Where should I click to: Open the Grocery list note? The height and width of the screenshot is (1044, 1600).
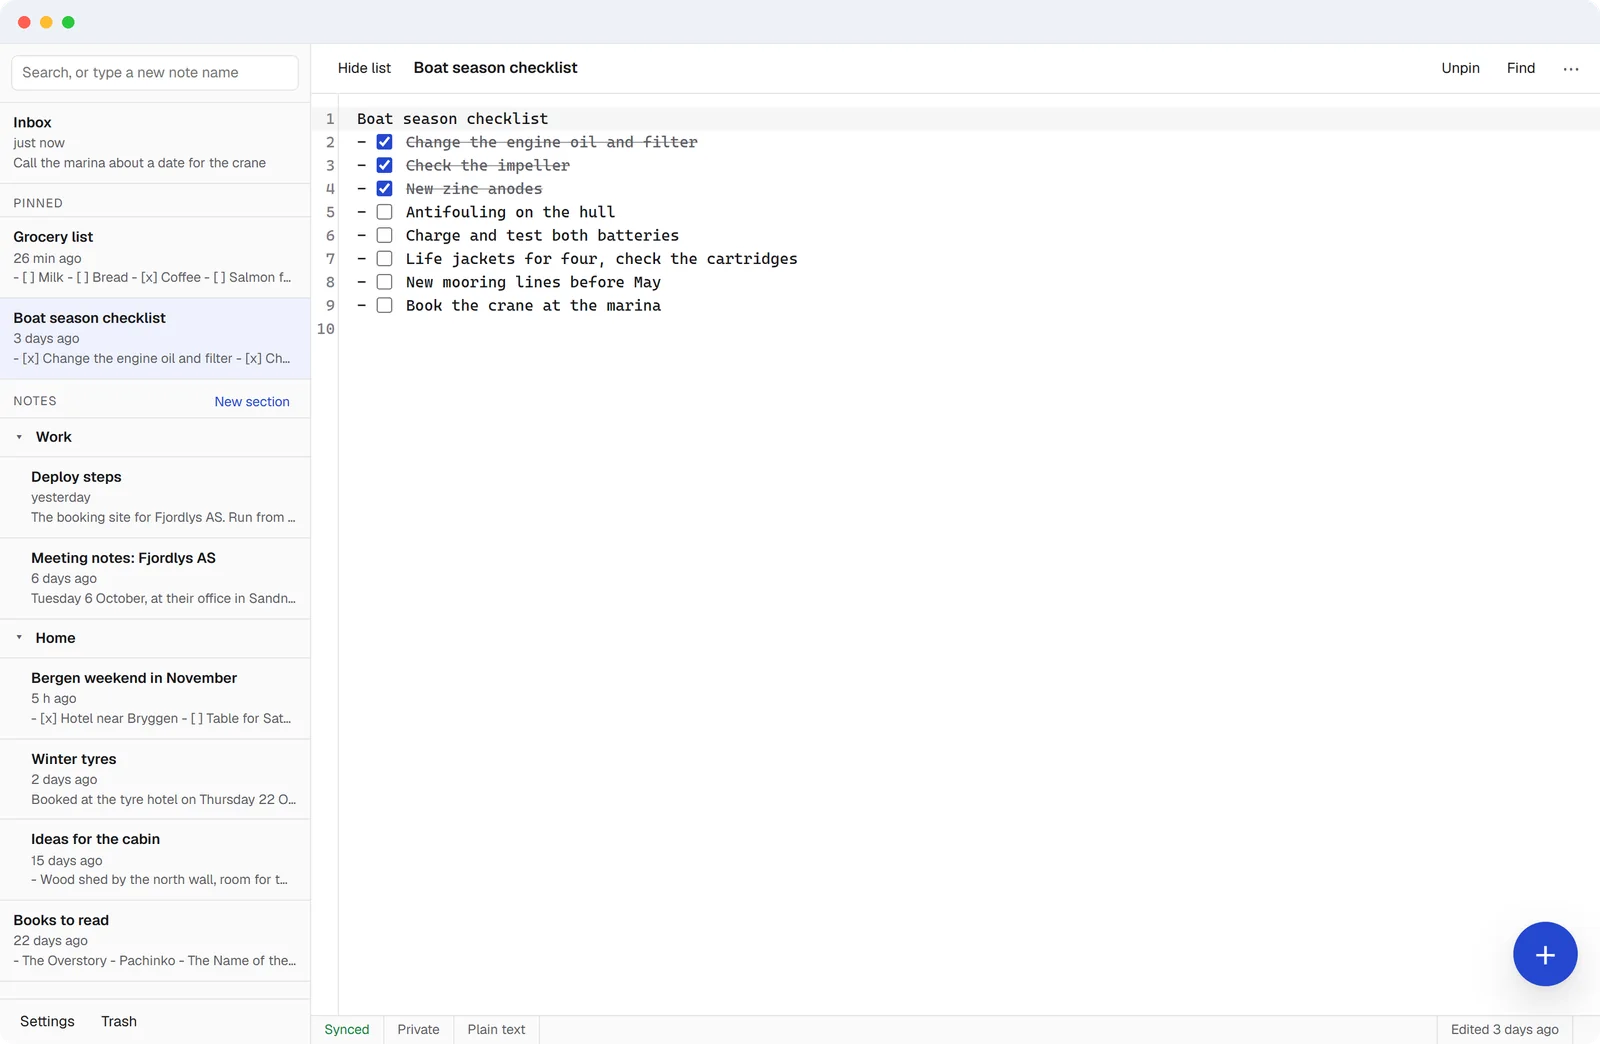(x=155, y=257)
